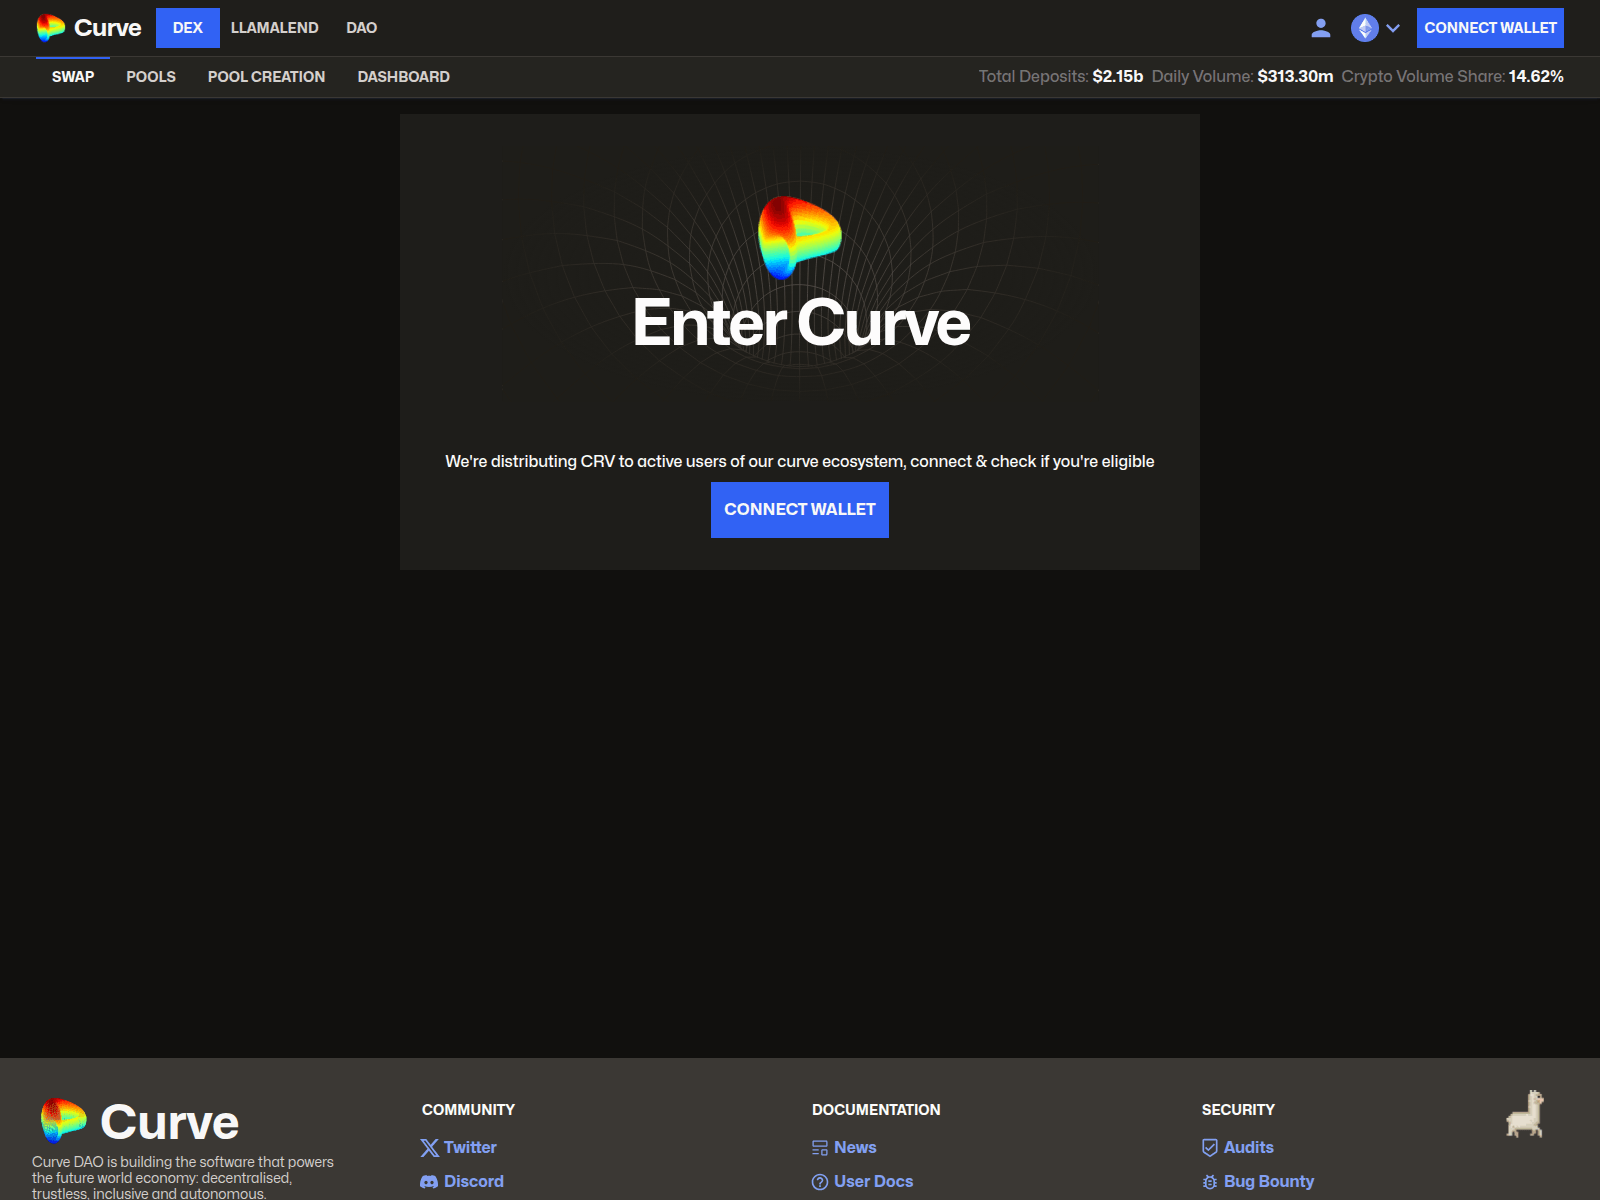
Task: Open the POOL CREATION tab
Action: click(265, 76)
